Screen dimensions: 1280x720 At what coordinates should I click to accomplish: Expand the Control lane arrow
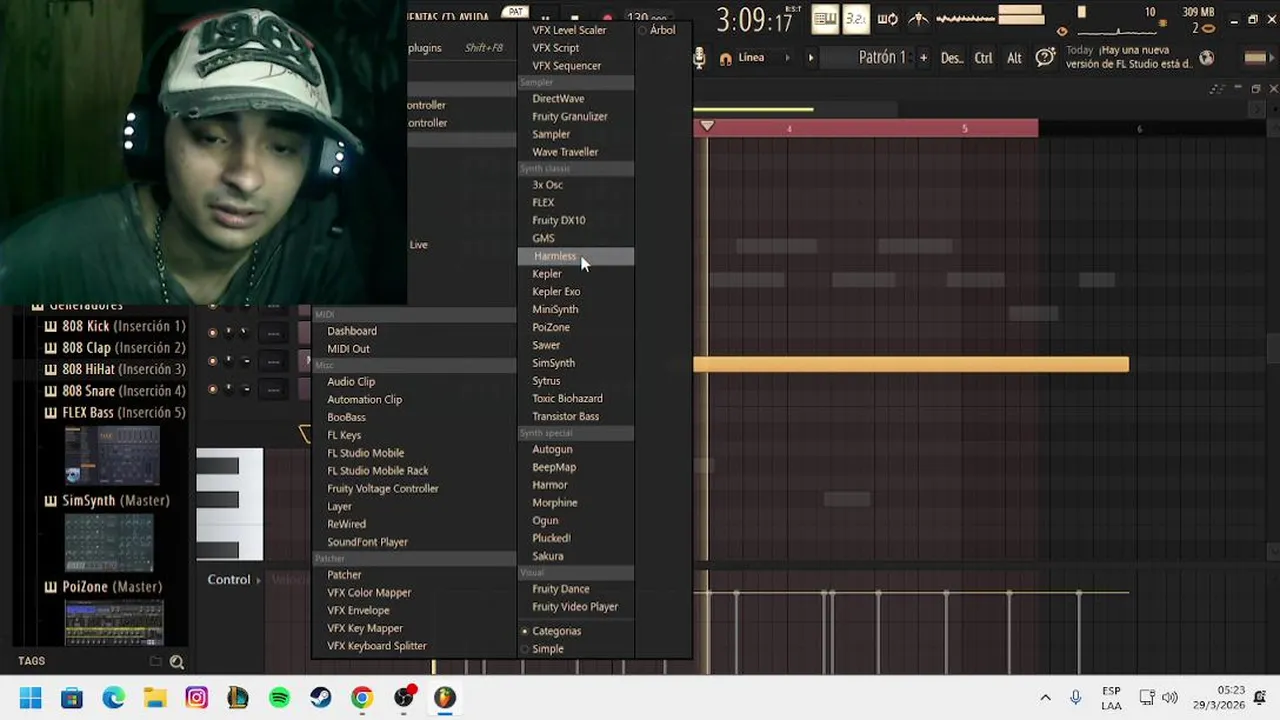(258, 580)
